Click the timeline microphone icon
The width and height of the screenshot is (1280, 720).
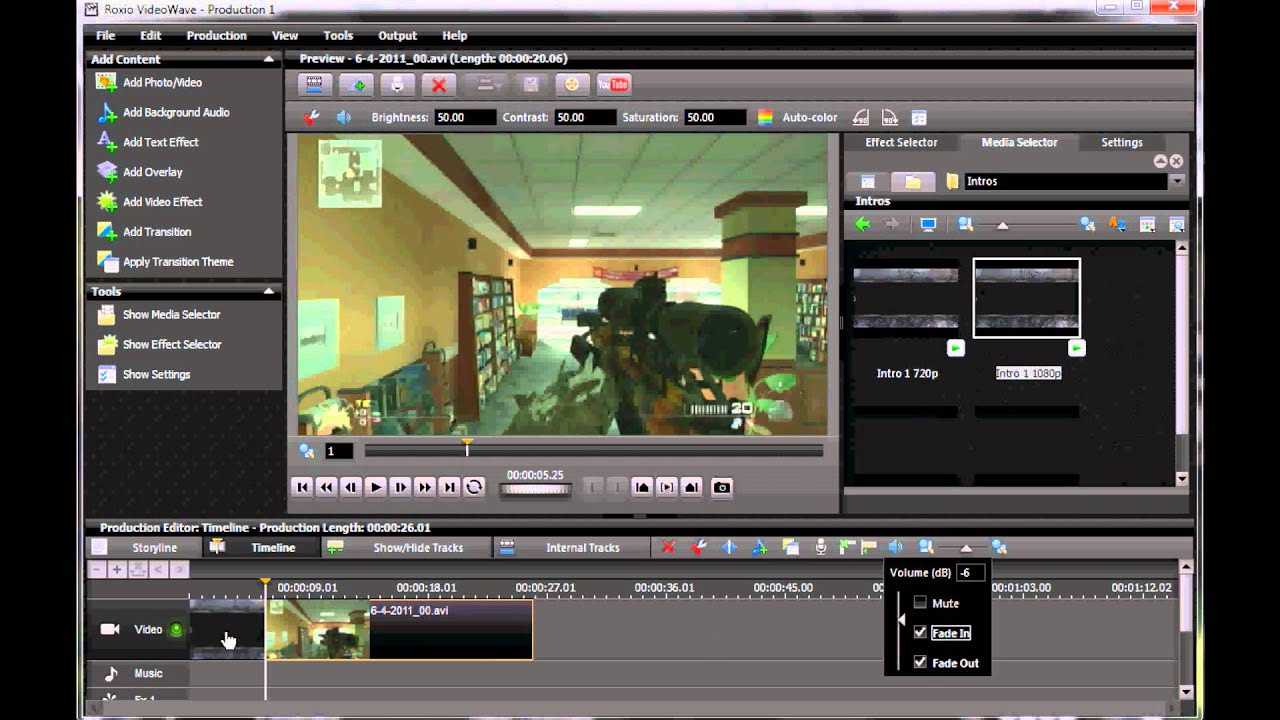(820, 547)
